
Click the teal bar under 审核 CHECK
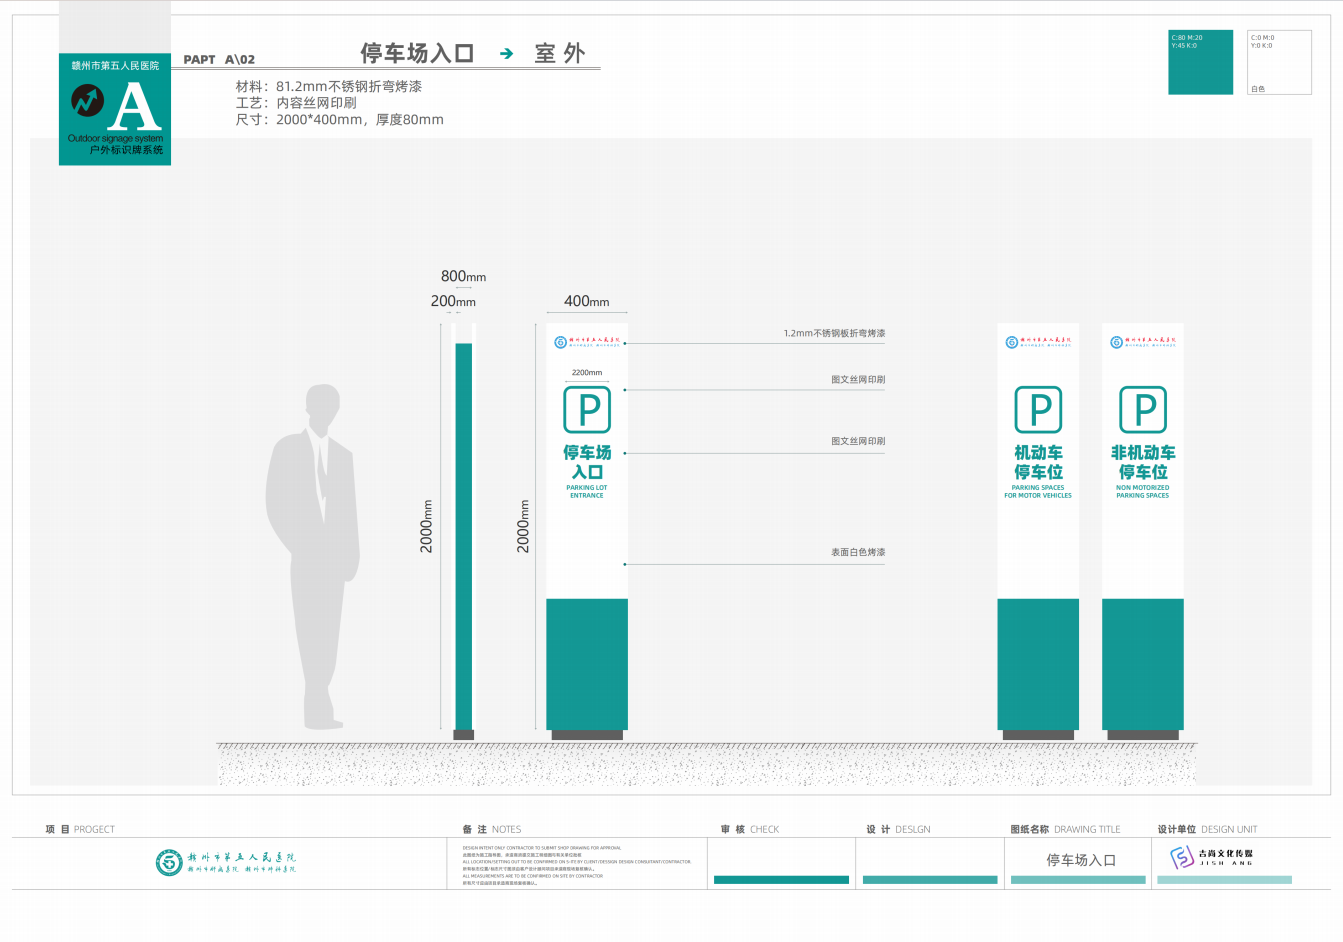(781, 880)
